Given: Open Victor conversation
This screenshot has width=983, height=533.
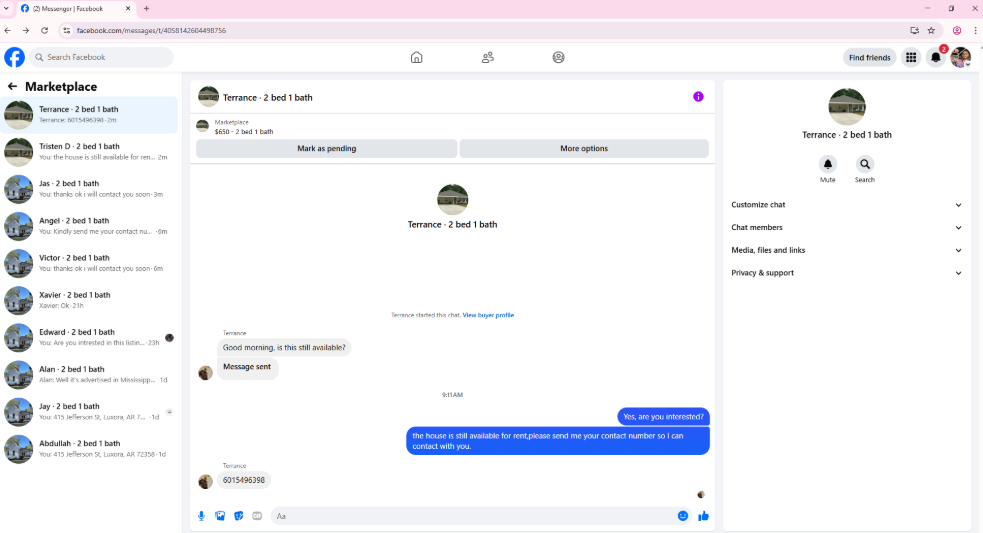Looking at the screenshot, I should coord(90,263).
